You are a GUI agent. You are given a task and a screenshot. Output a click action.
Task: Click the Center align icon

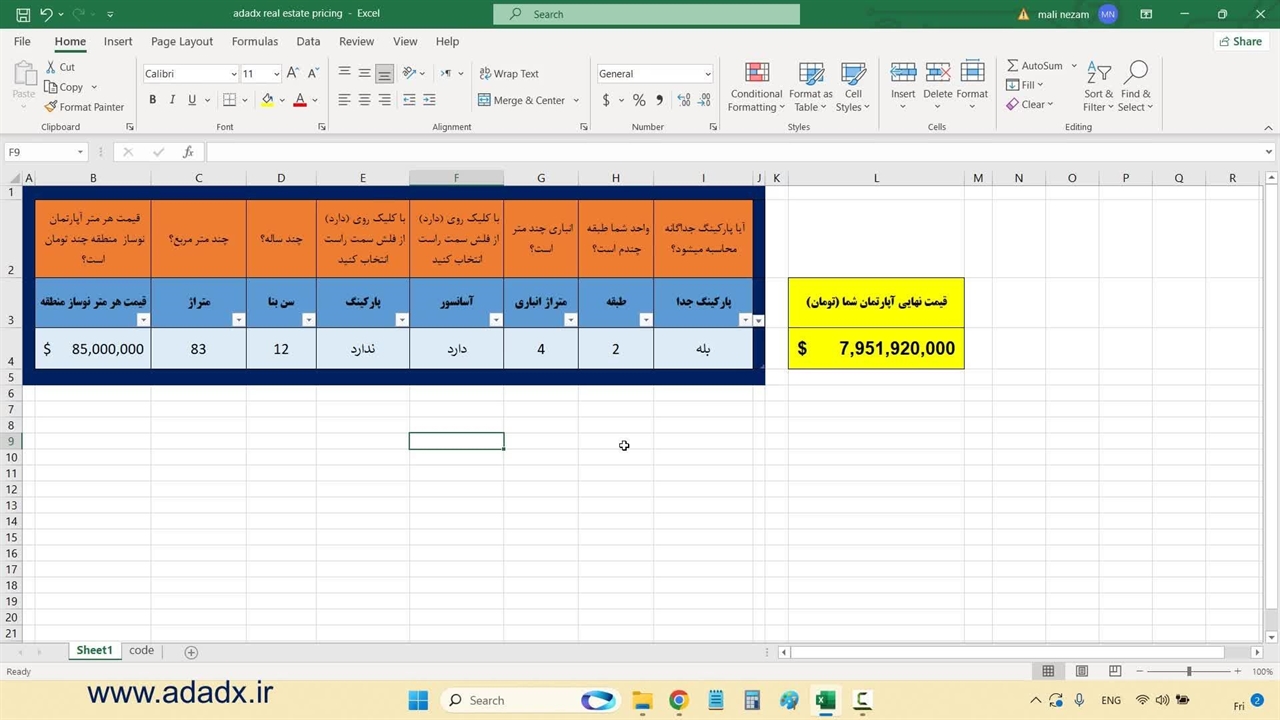tap(364, 100)
